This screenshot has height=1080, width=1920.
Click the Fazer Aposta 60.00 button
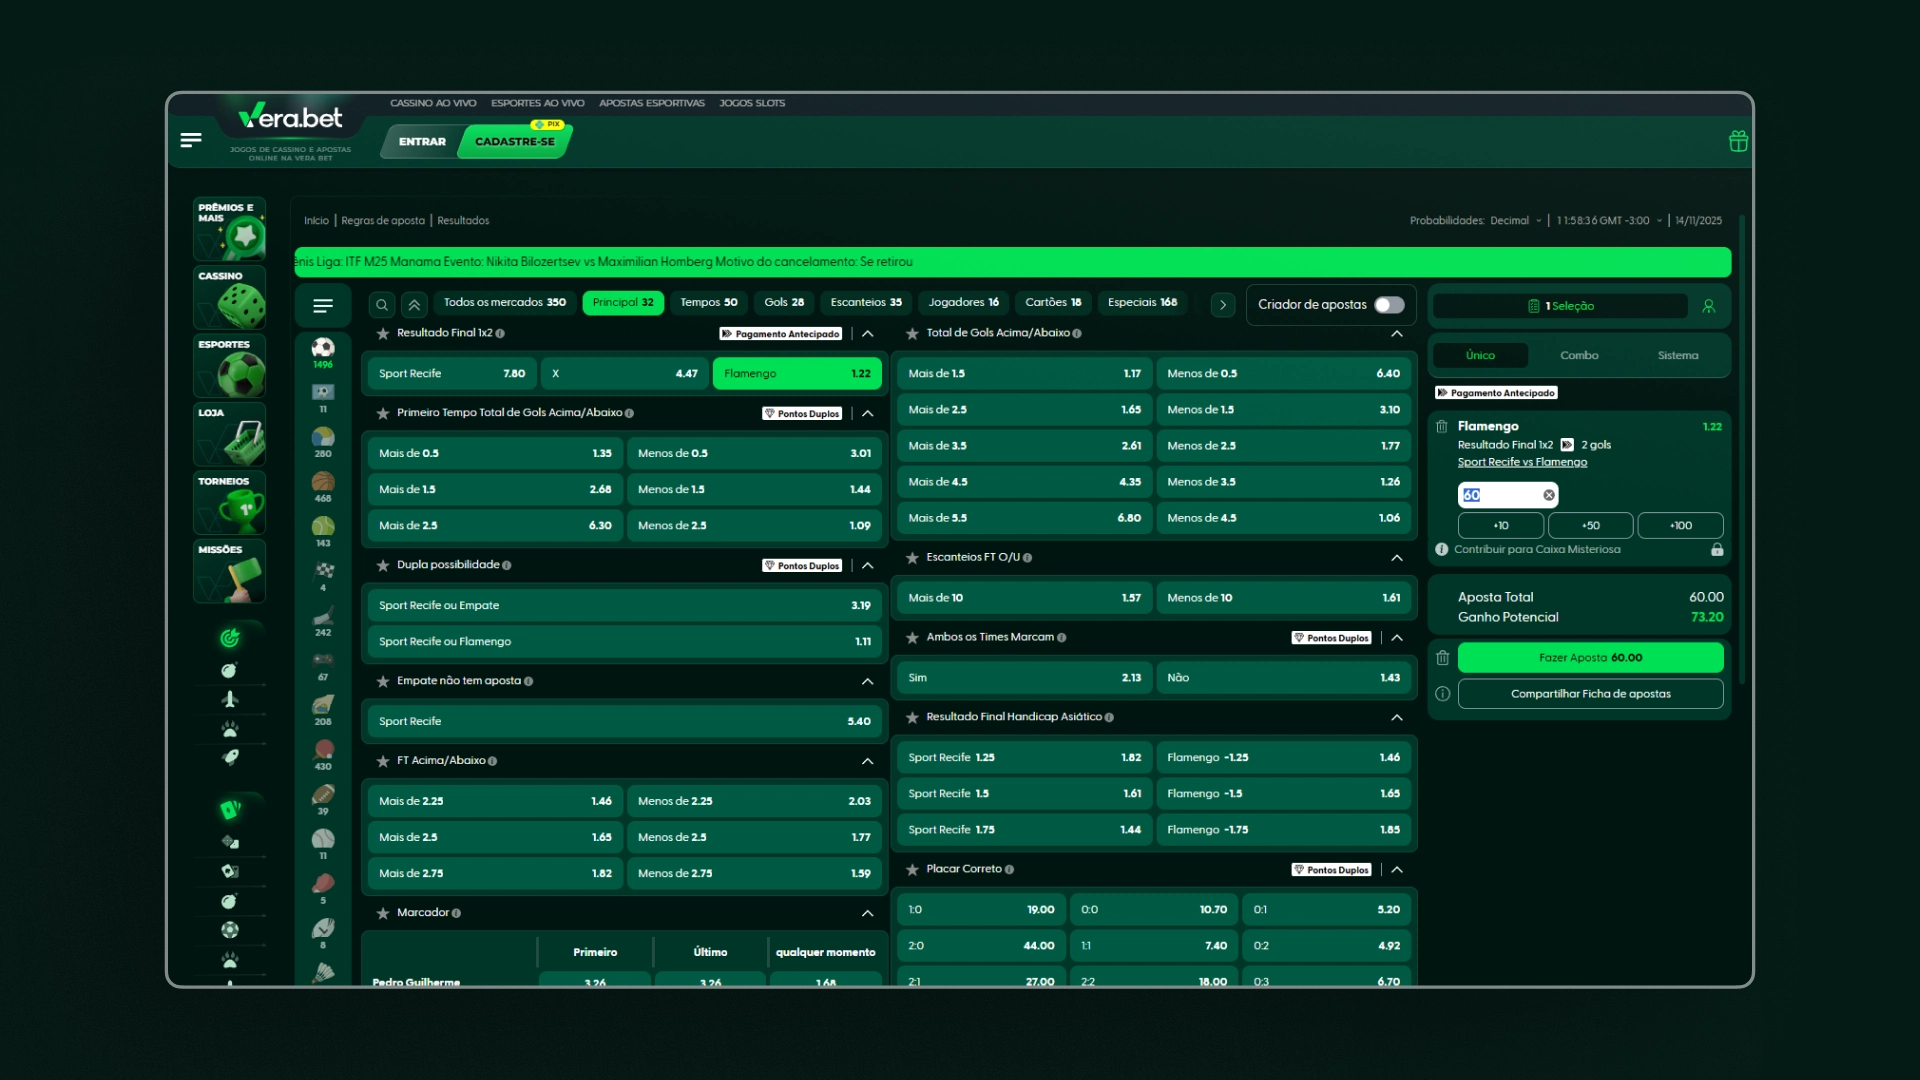[1590, 658]
